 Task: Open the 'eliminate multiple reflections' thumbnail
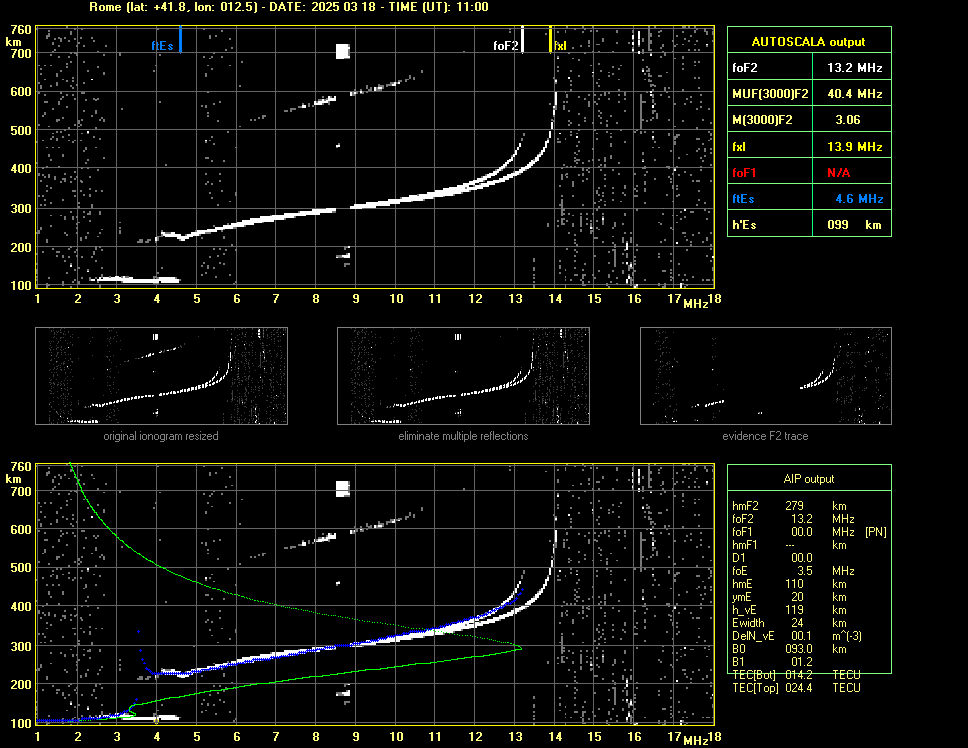coord(463,376)
